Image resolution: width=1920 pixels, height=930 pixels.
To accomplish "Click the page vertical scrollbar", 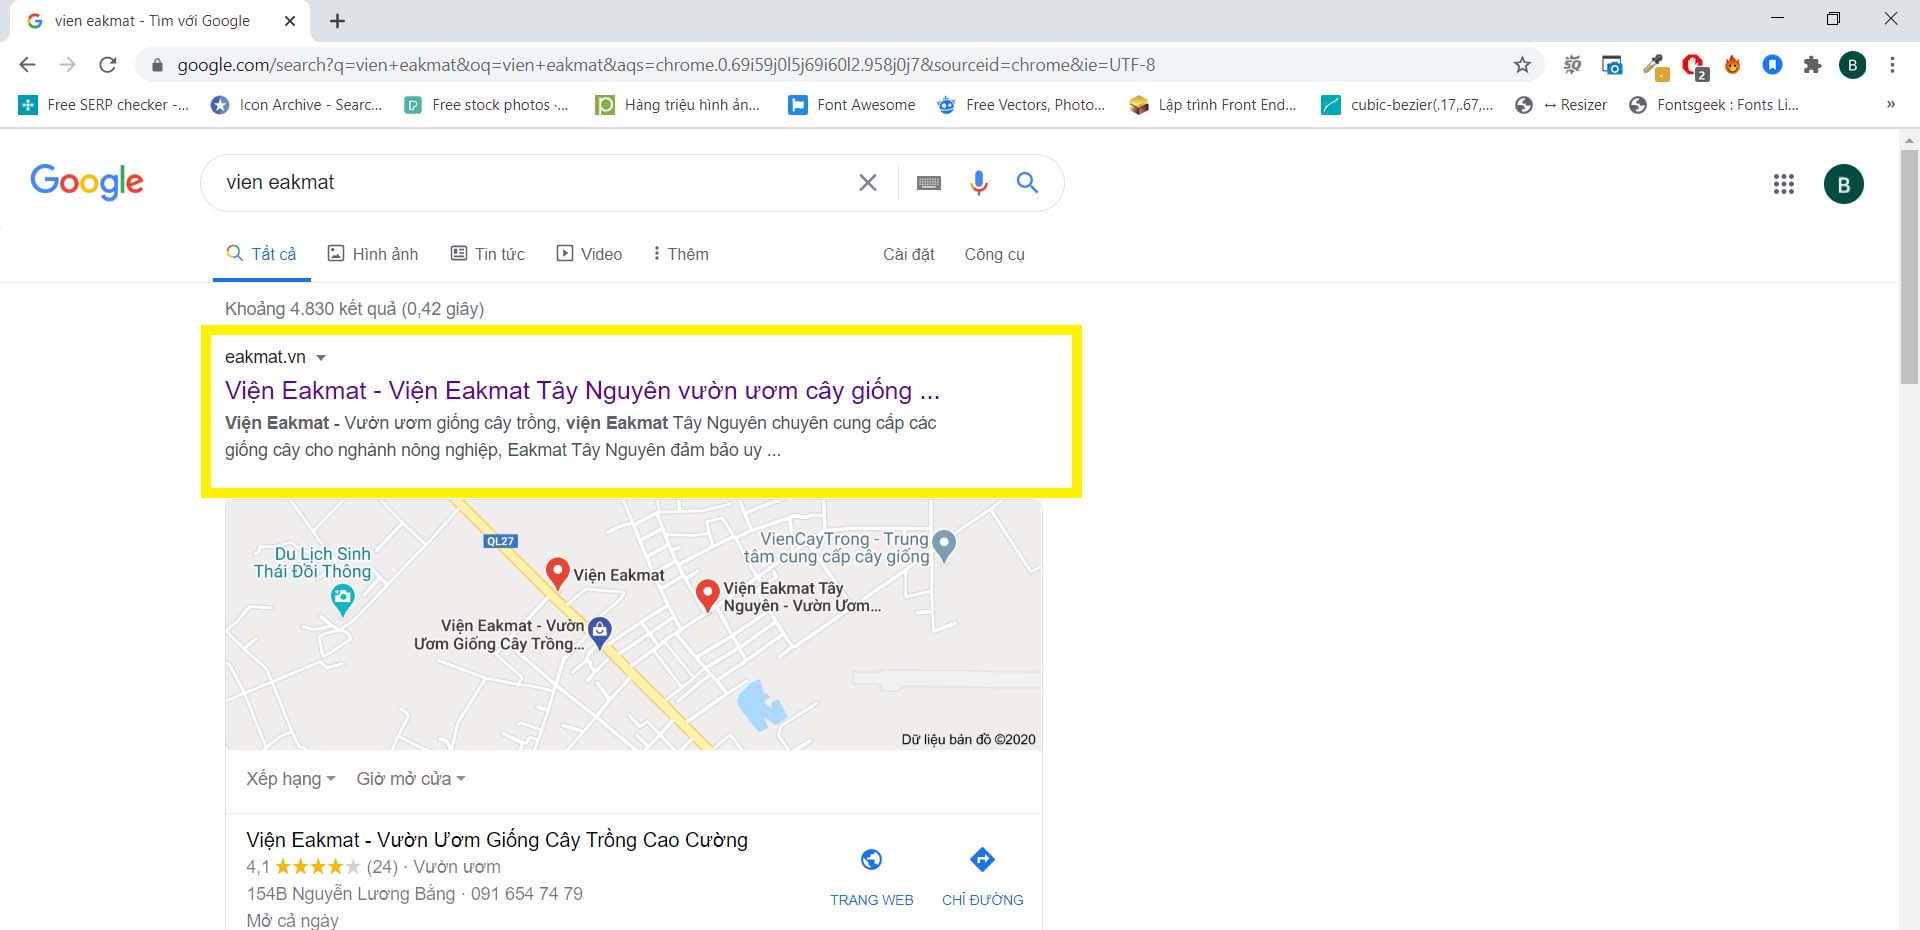I will point(1909,266).
